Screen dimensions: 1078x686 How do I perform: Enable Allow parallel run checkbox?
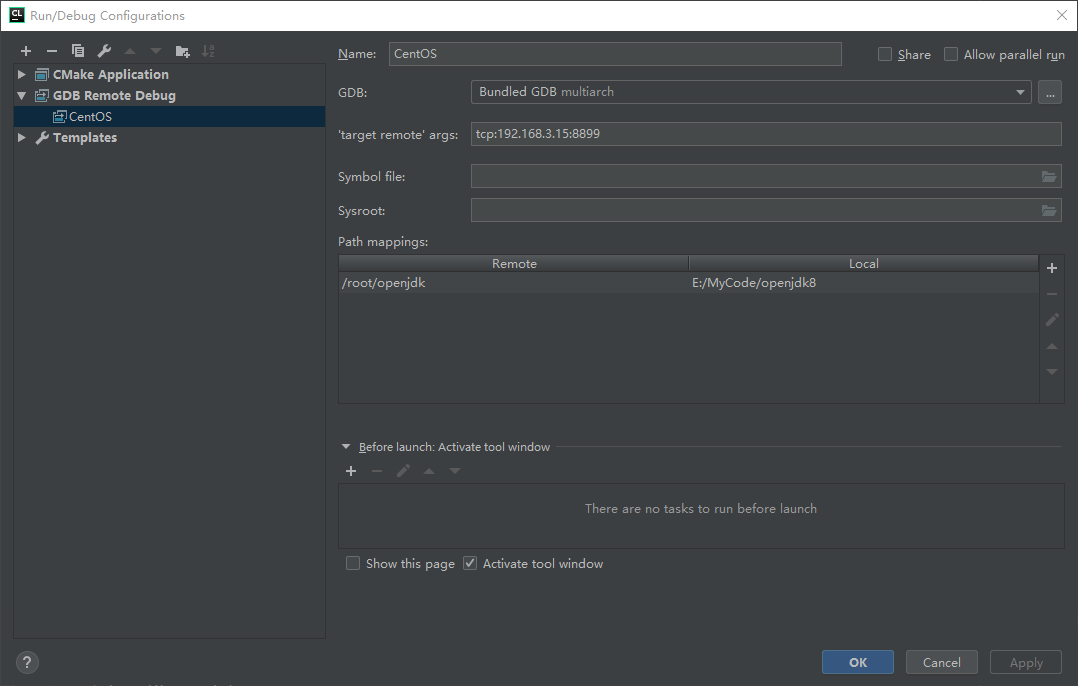coord(951,54)
